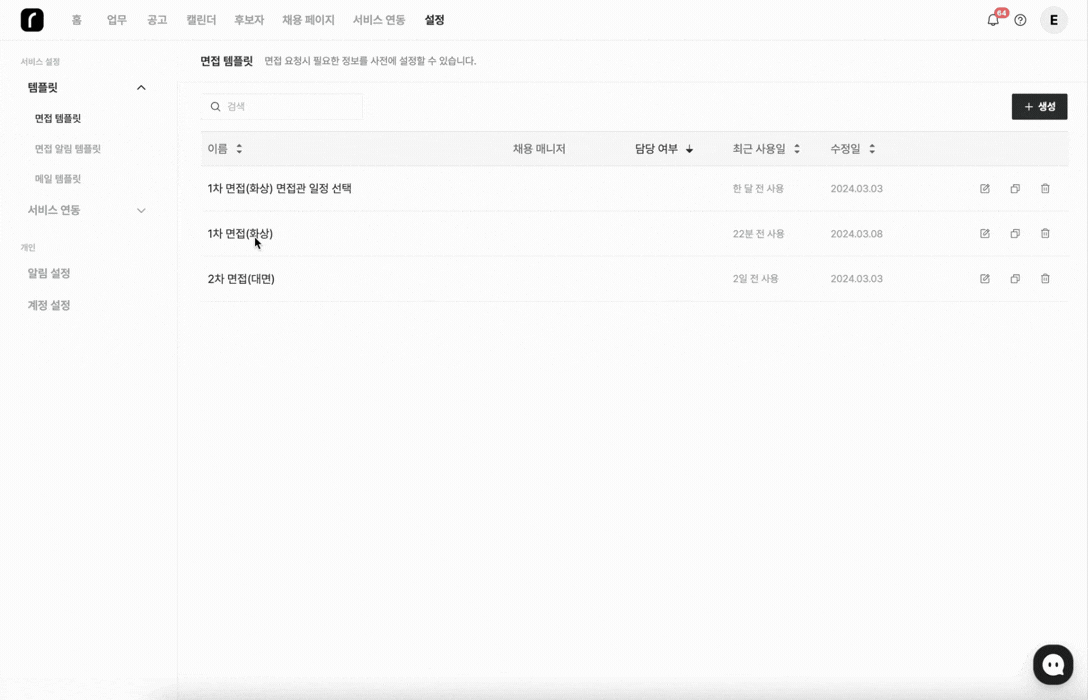The width and height of the screenshot is (1088, 700).
Task: Go to the 캘린더 menu
Action: coord(201,20)
